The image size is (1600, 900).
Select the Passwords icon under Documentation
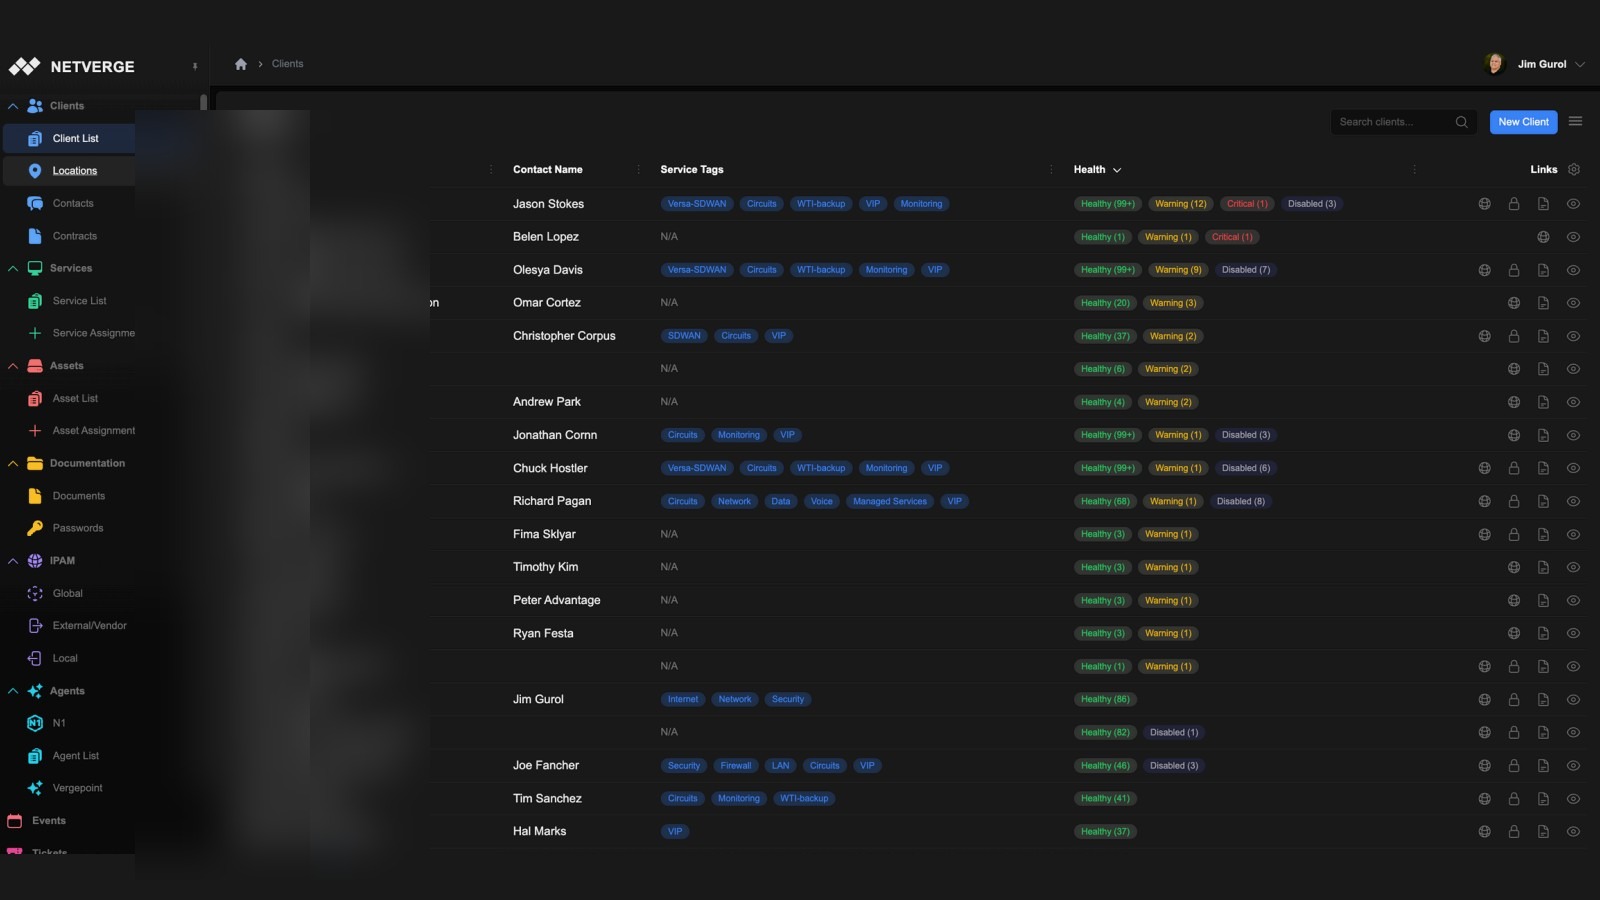pos(36,527)
